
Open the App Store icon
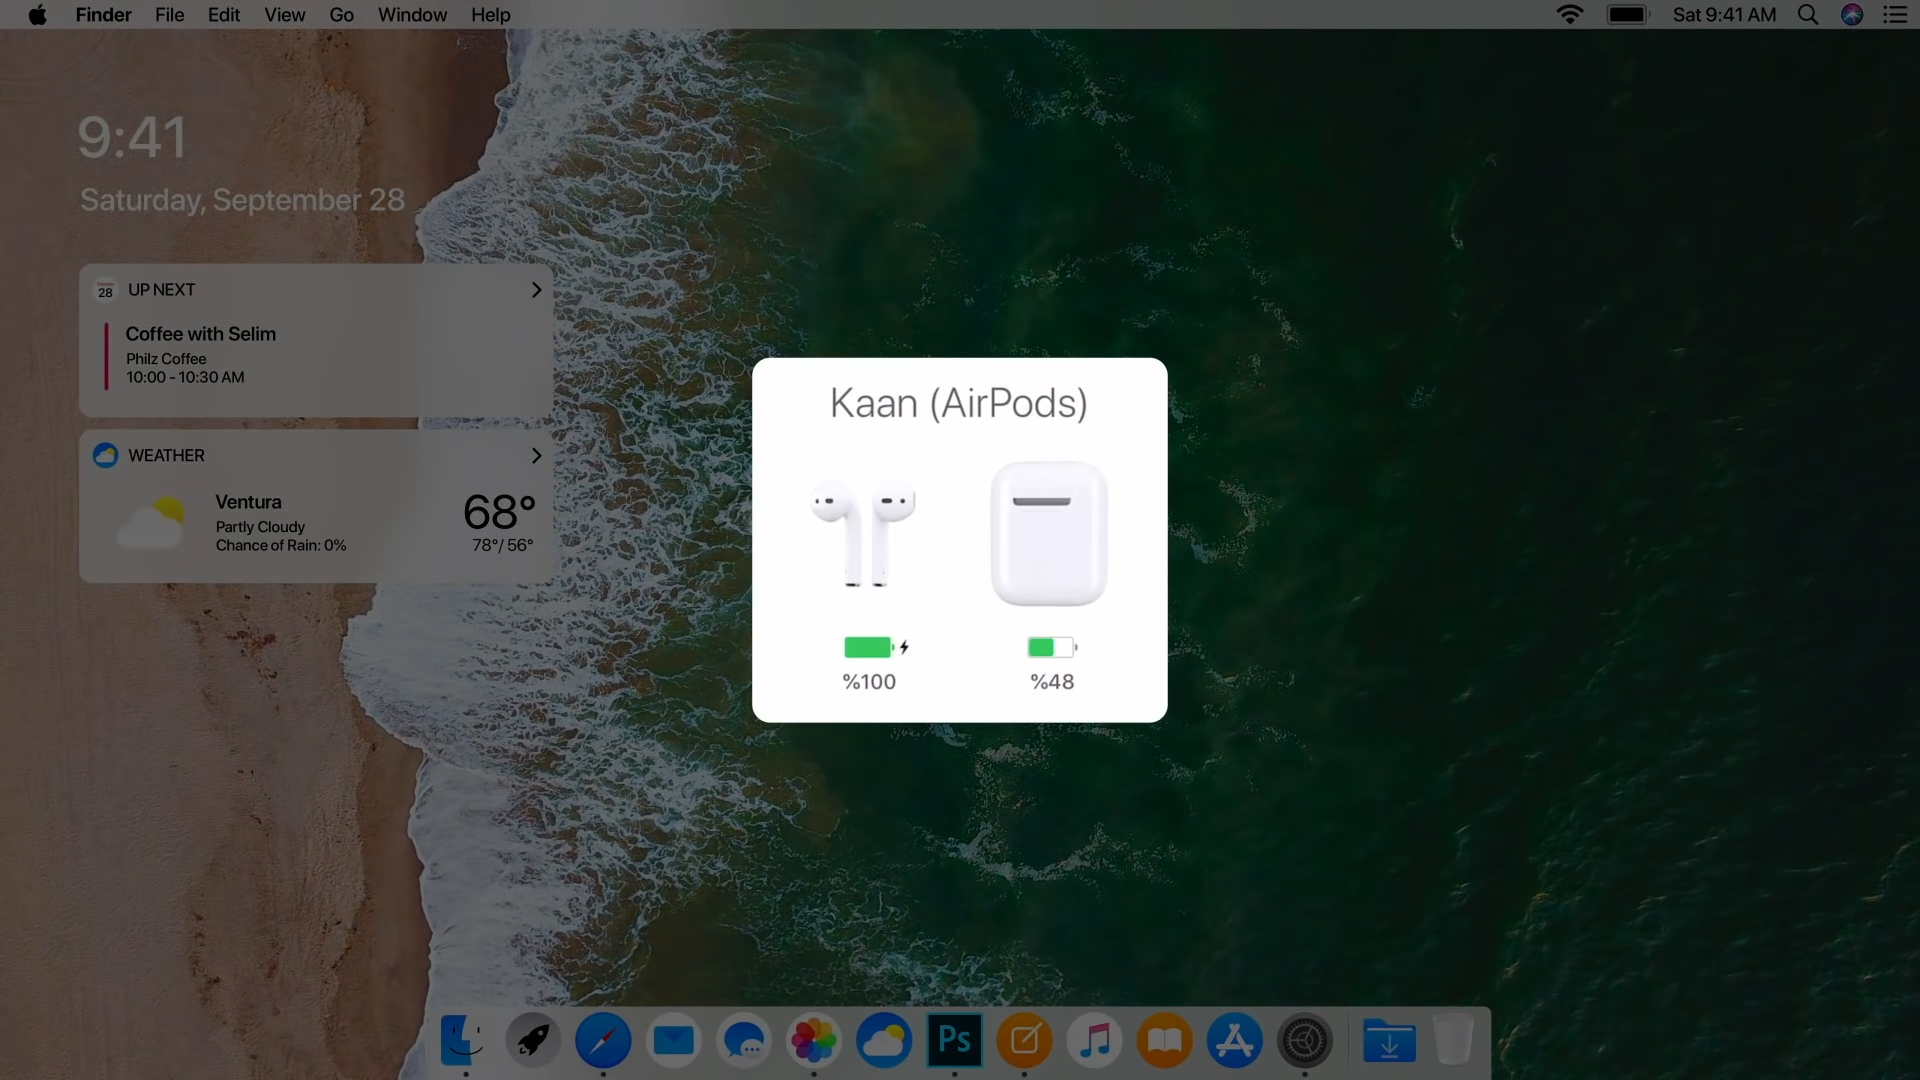point(1235,1041)
